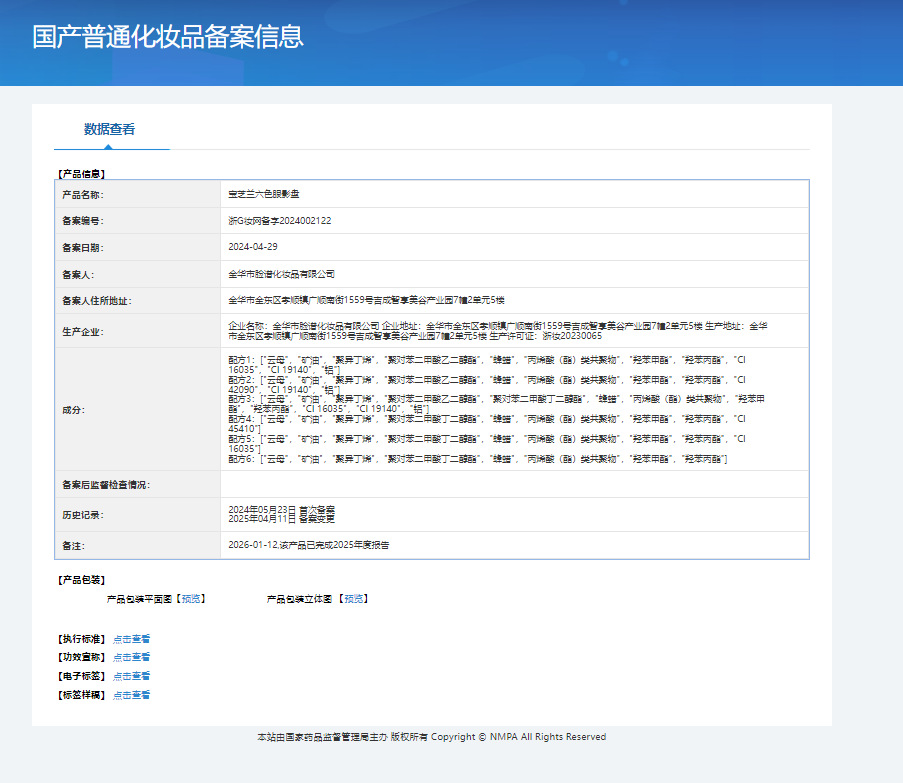Select the 配方6 ingredient line
Image resolution: width=903 pixels, height=783 pixels.
point(478,459)
